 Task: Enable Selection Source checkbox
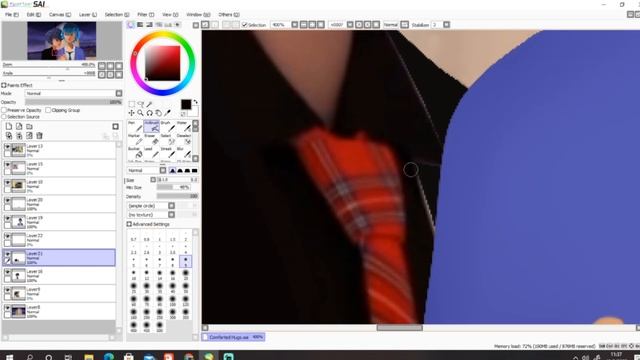(4, 117)
